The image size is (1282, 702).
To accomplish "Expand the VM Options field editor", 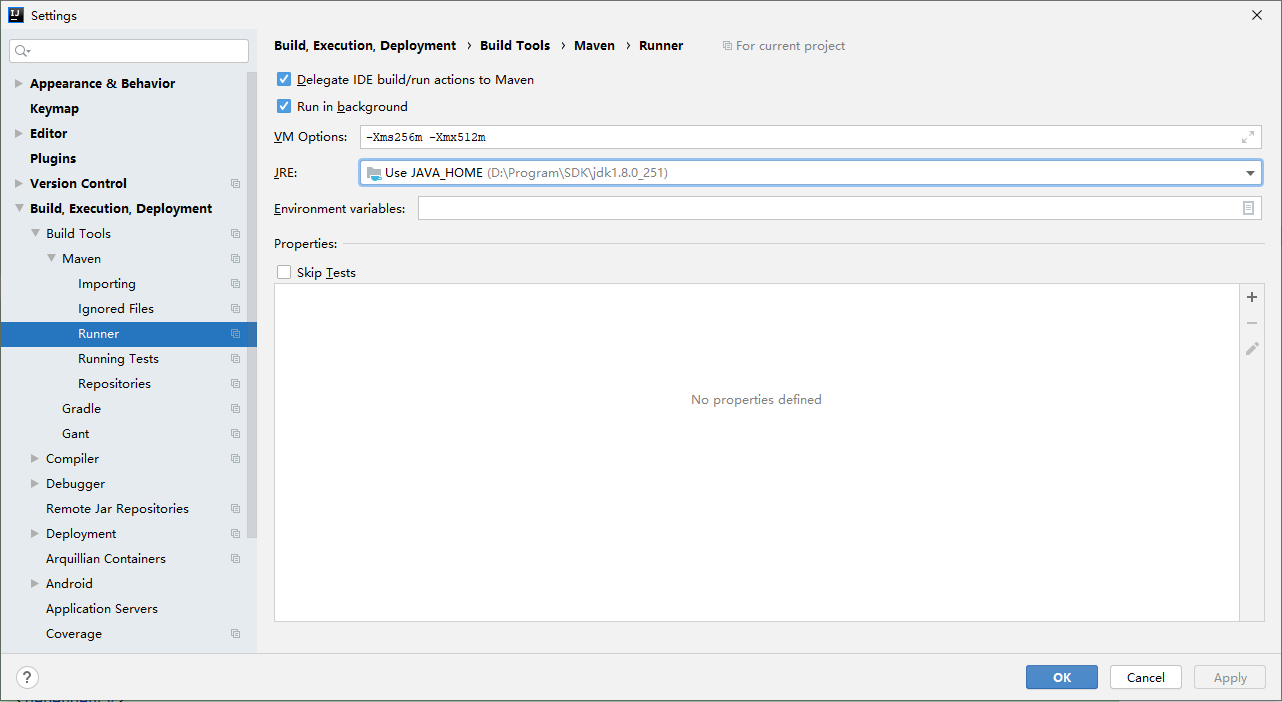I will point(1246,136).
